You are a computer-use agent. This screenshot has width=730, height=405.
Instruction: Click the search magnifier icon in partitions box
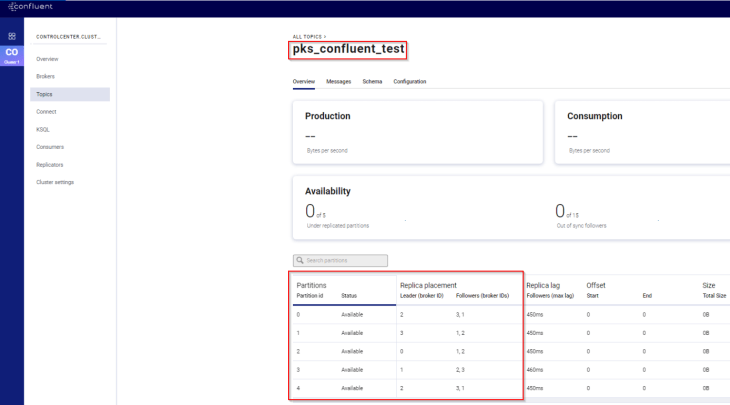tap(298, 261)
